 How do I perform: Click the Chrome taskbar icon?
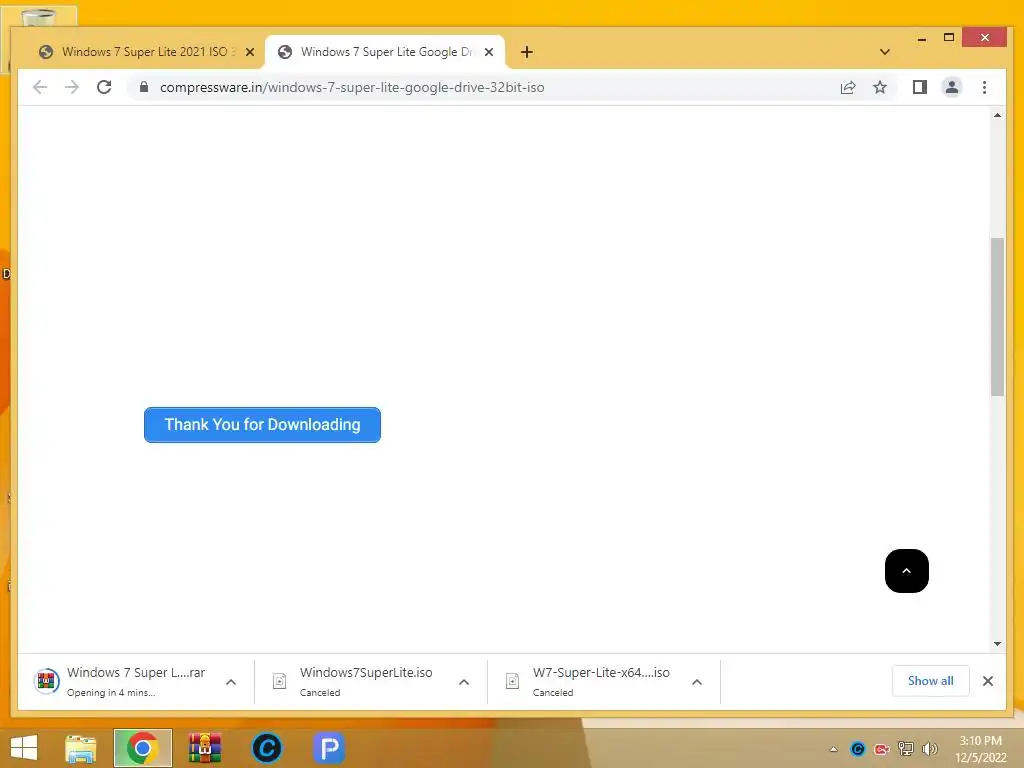coord(142,748)
